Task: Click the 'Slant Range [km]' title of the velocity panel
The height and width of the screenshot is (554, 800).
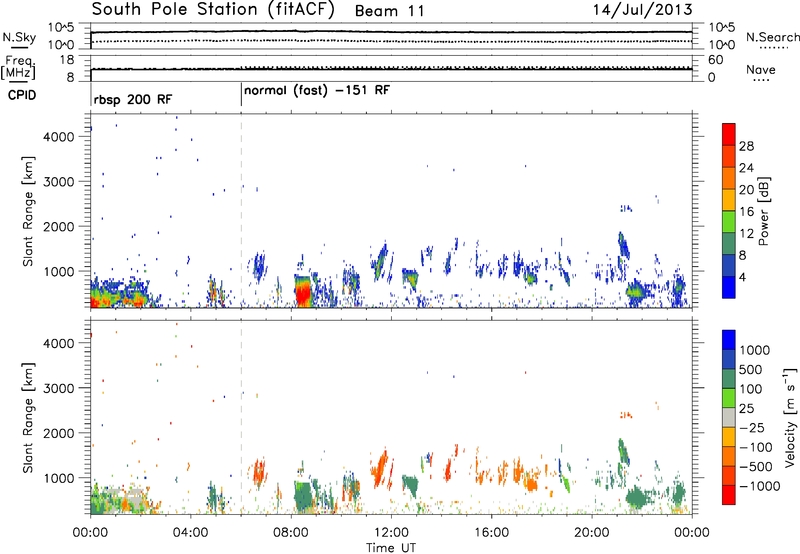Action: tap(28, 417)
